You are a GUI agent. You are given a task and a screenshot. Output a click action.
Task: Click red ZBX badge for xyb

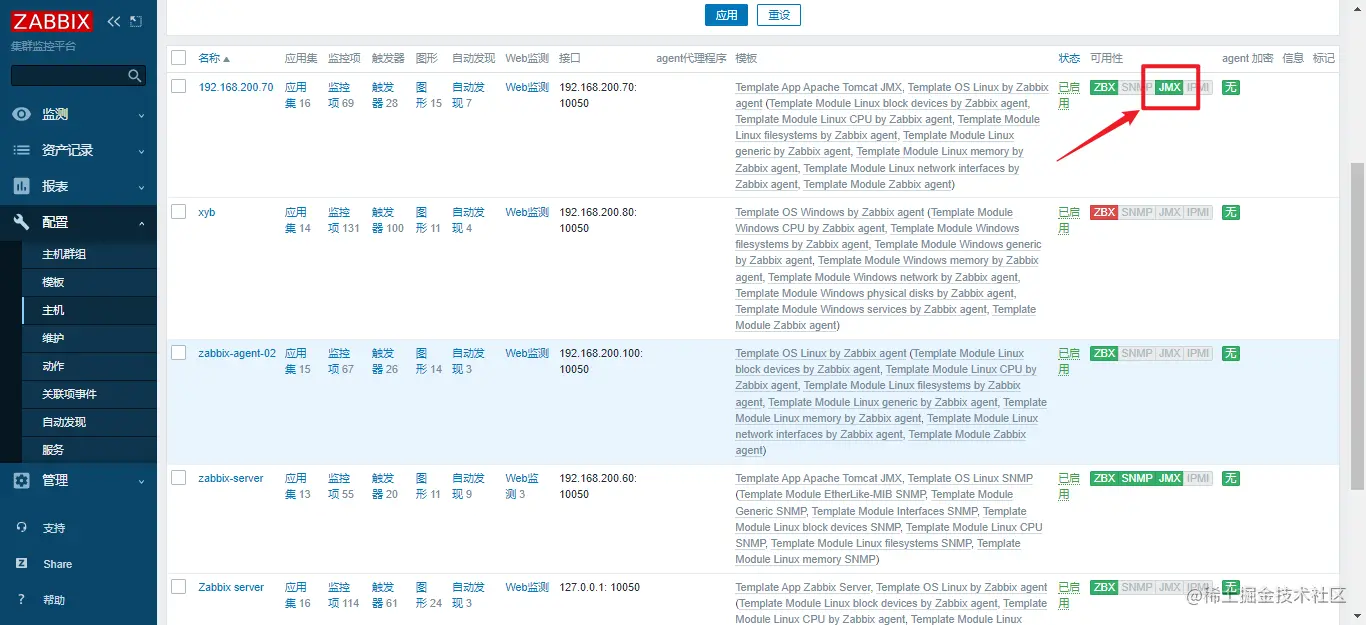pyautogui.click(x=1104, y=213)
